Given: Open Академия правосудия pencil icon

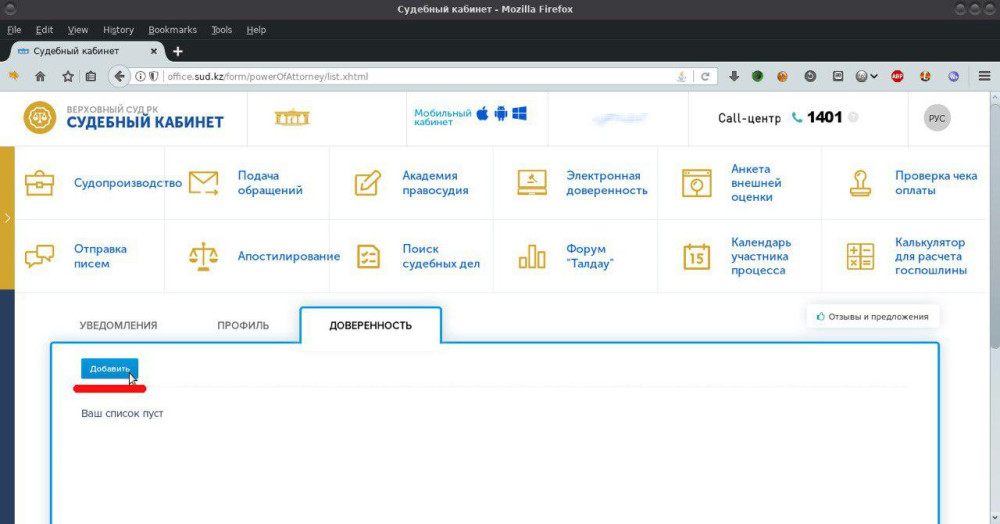Looking at the screenshot, I should pyautogui.click(x=368, y=184).
